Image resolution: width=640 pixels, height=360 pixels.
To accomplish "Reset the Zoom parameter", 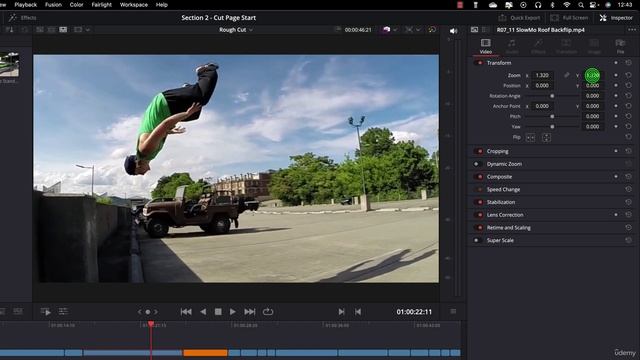I will click(629, 76).
